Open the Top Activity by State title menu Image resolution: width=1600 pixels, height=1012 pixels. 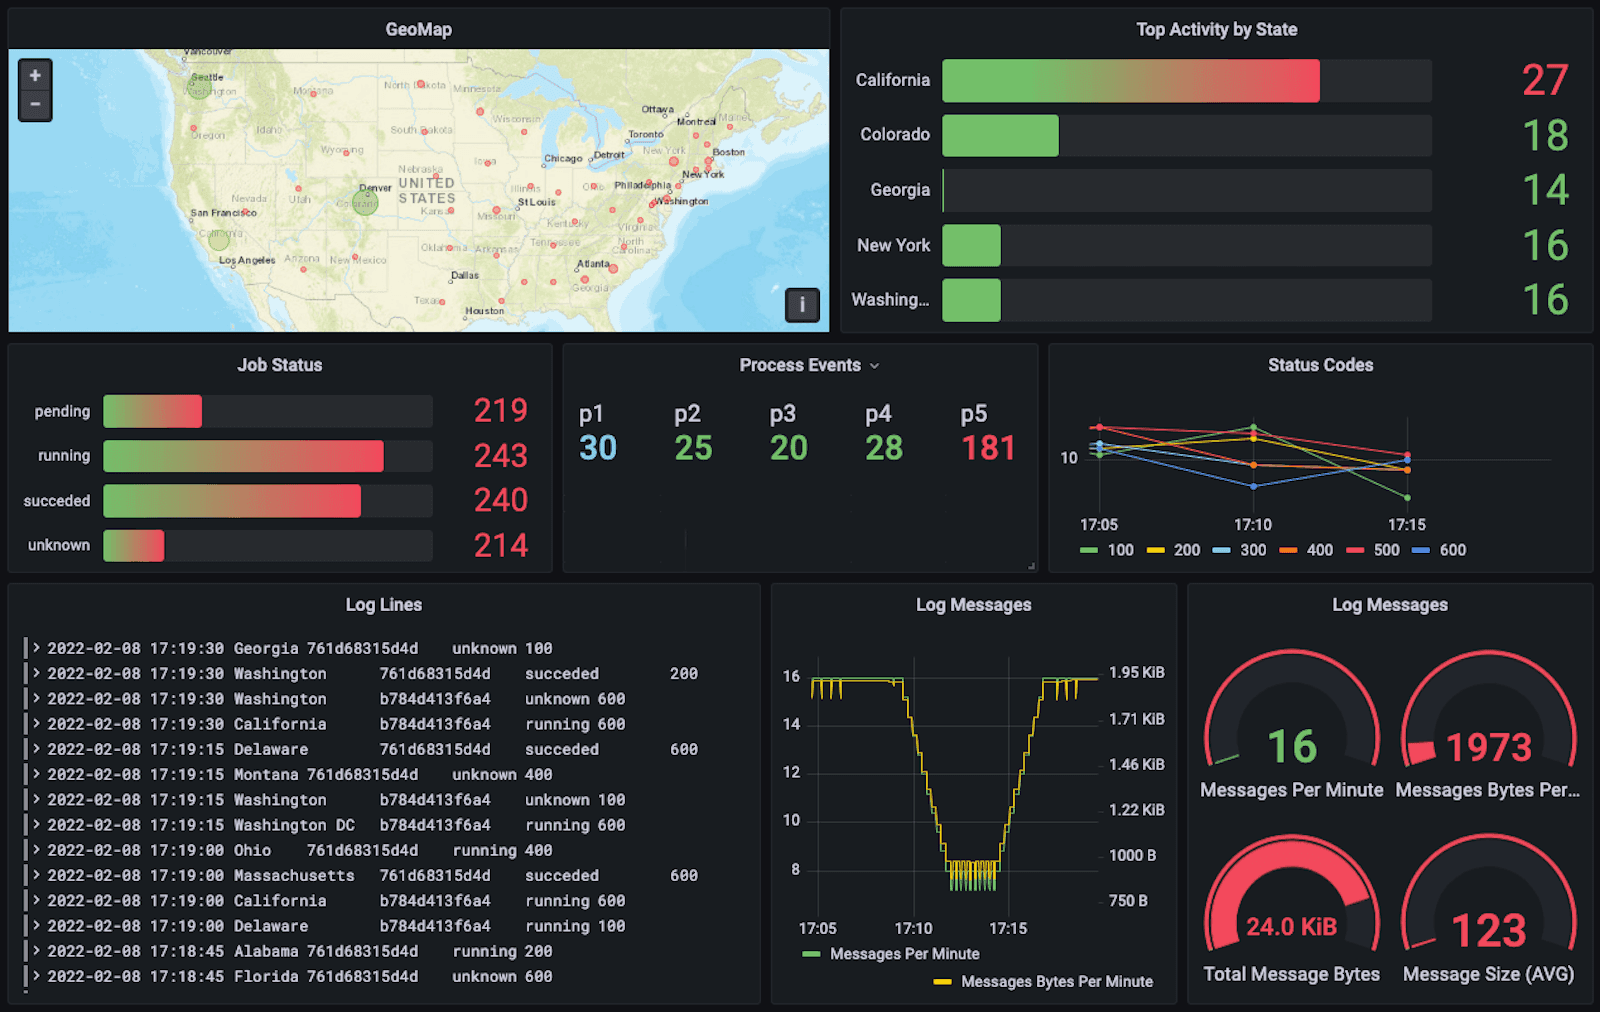(x=1217, y=30)
